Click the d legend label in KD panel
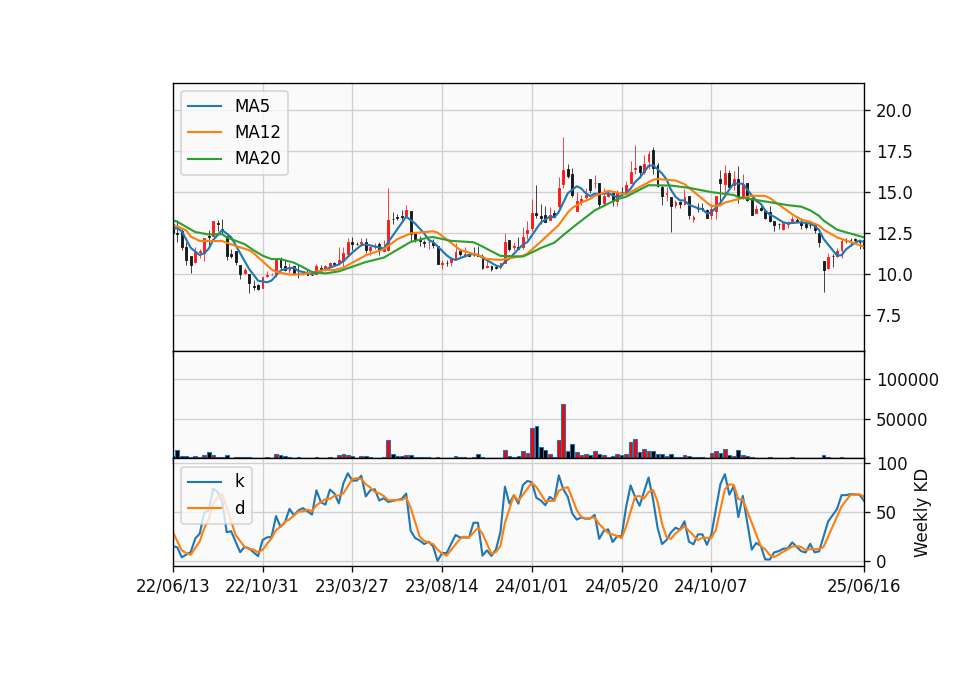 pyautogui.click(x=239, y=508)
